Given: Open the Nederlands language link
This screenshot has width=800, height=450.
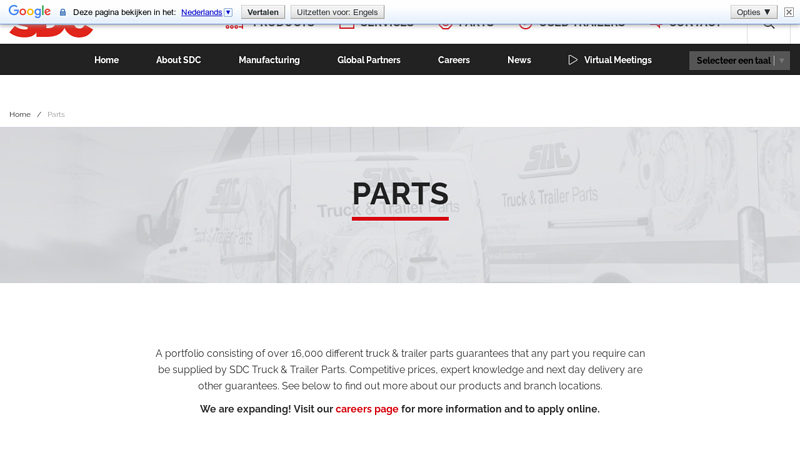Looking at the screenshot, I should [202, 12].
